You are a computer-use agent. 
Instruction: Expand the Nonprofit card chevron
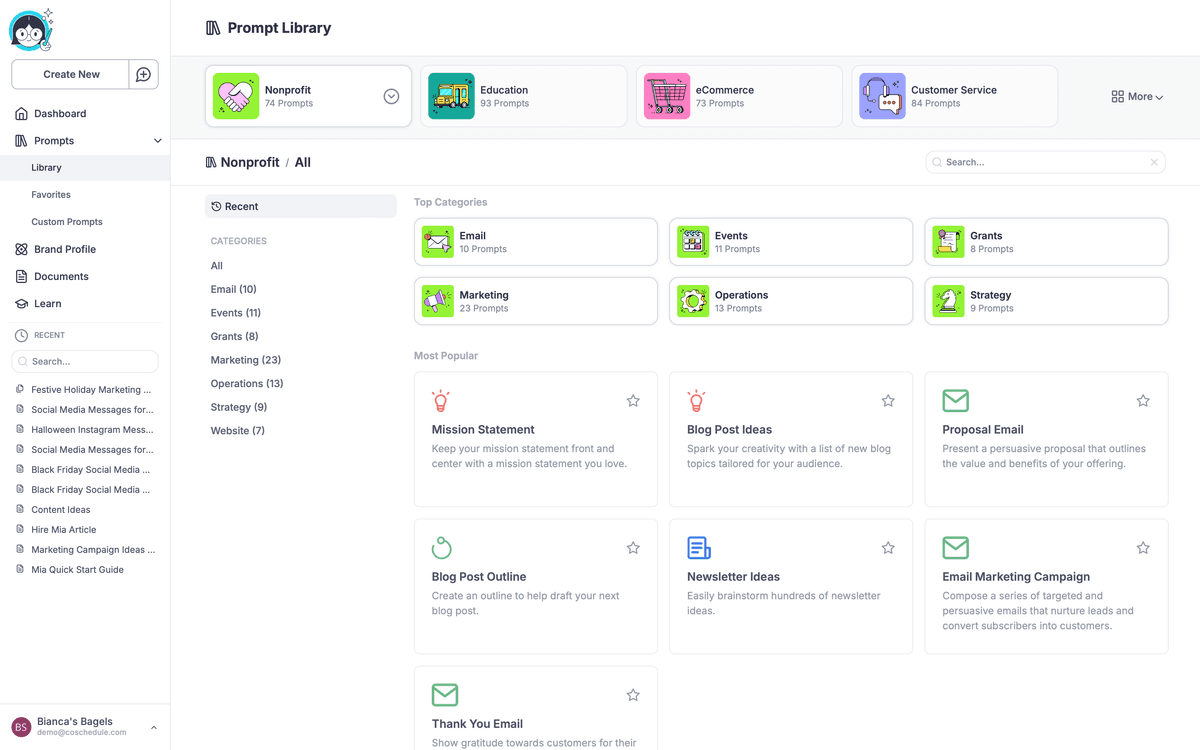[390, 96]
